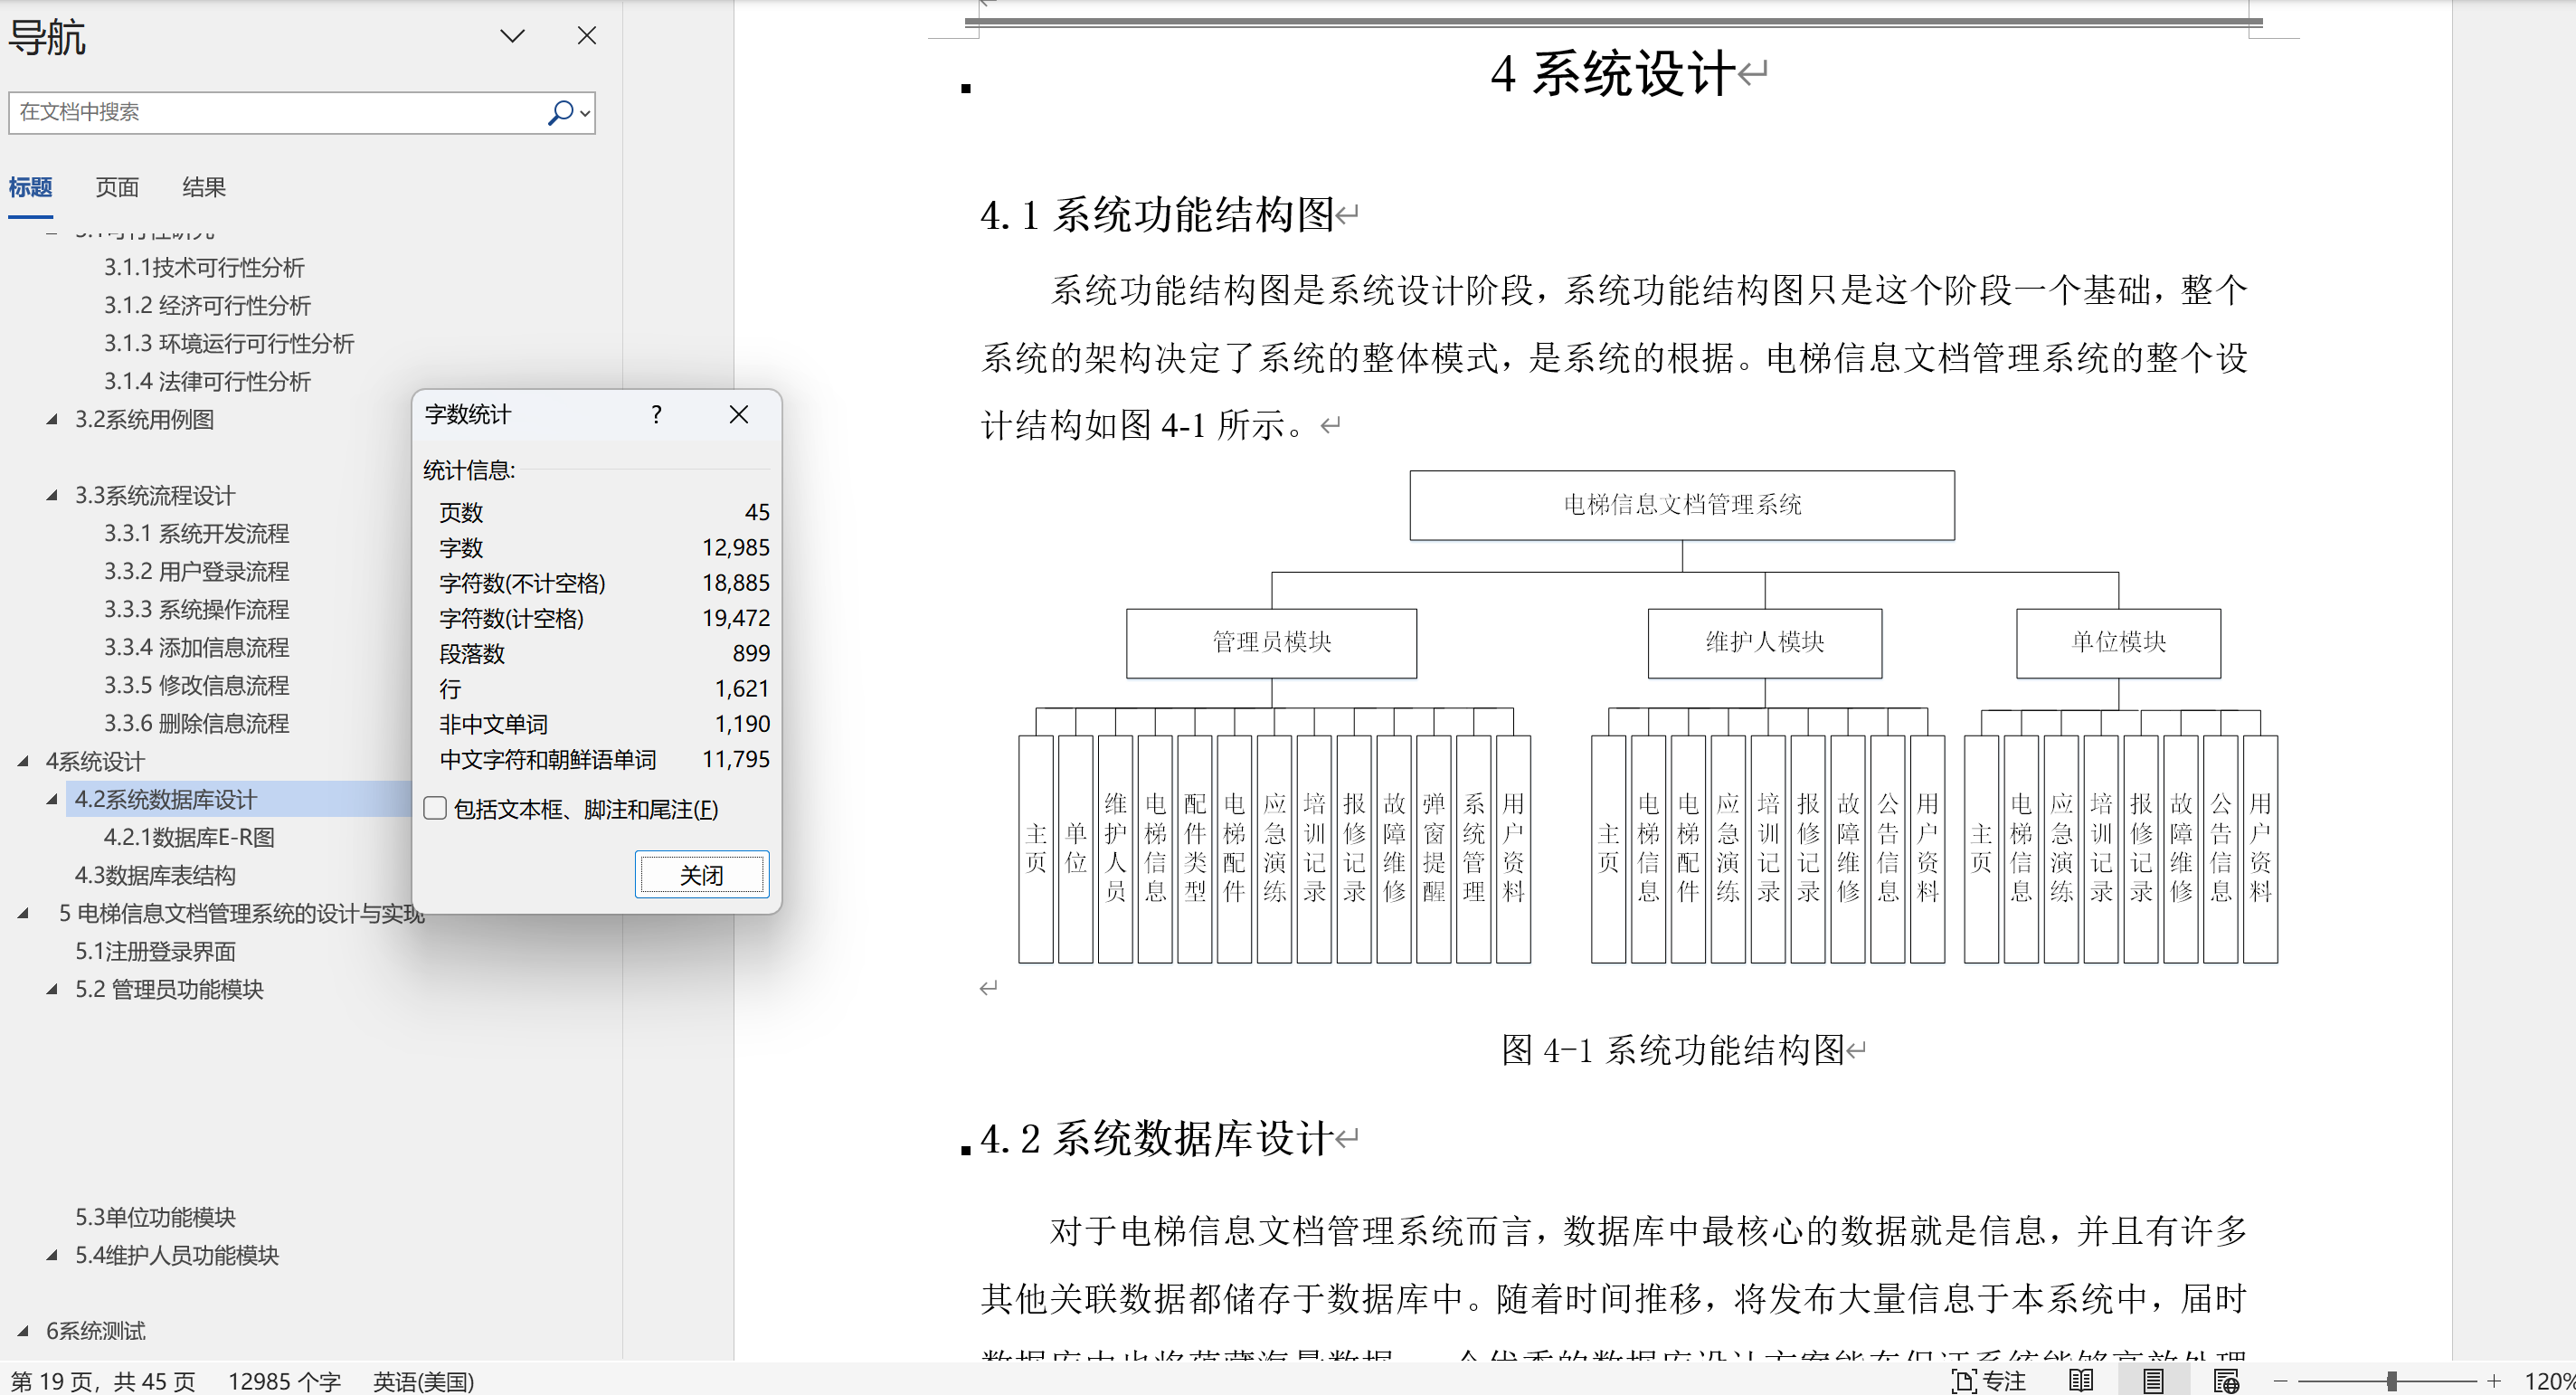Click the 4.1 系统功能结构图 heading text
Image resolution: width=2576 pixels, height=1395 pixels.
pyautogui.click(x=1157, y=214)
